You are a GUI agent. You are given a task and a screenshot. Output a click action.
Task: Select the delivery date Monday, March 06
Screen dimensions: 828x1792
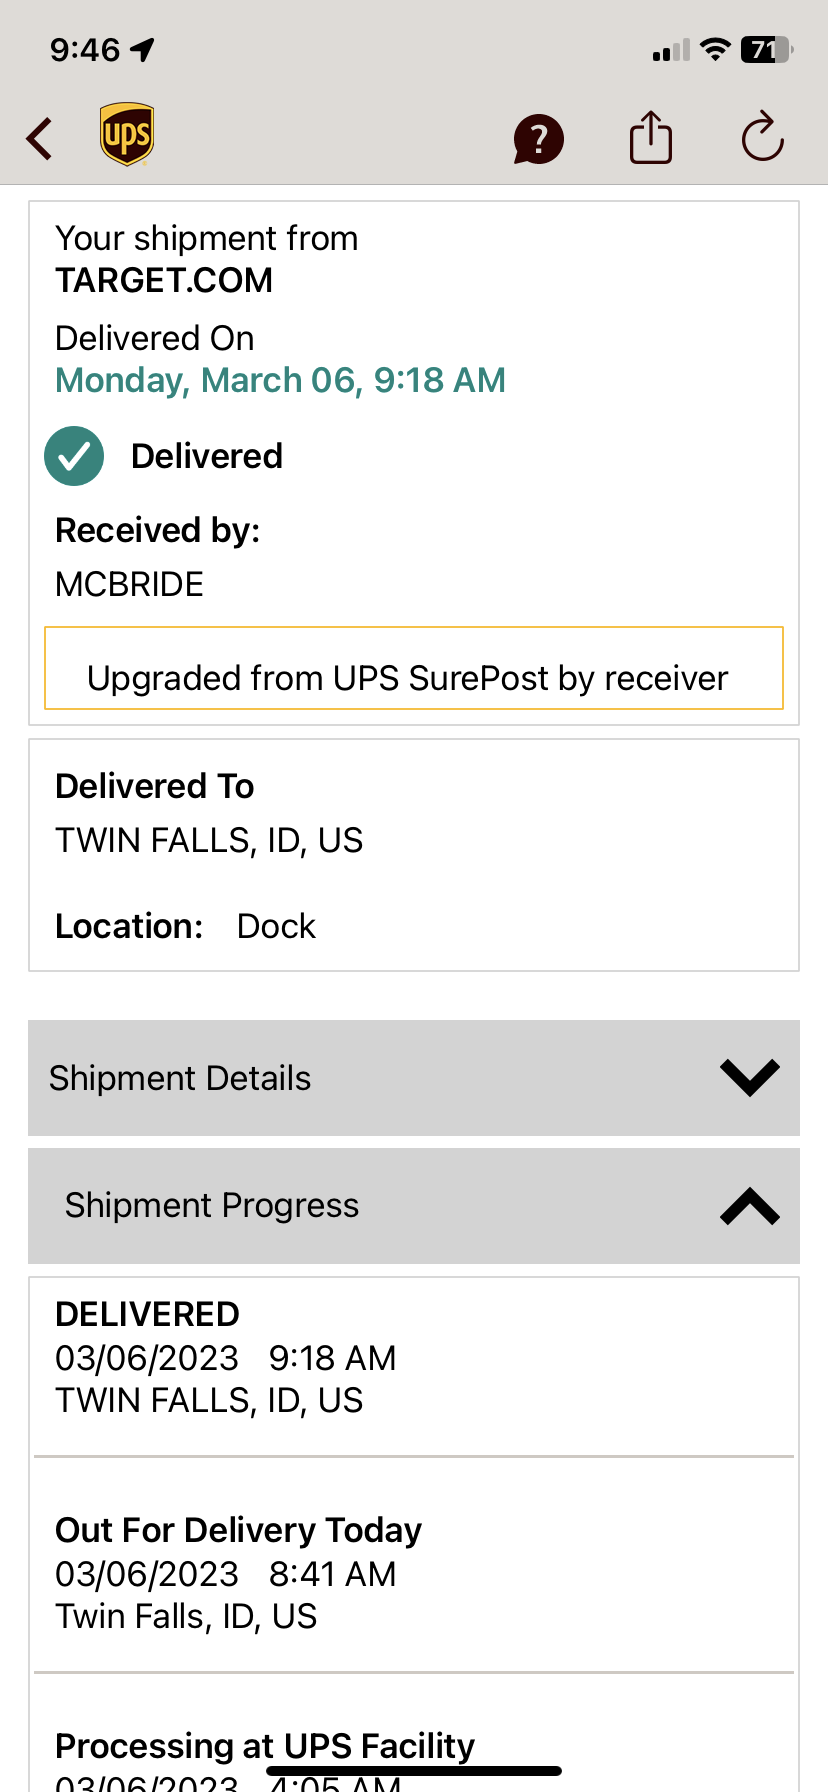(280, 380)
